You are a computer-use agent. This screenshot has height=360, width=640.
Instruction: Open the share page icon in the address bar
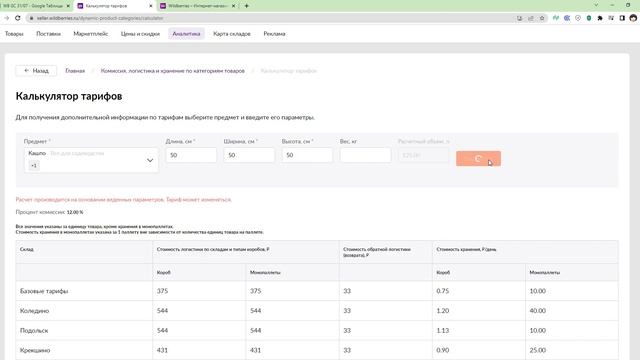click(x=531, y=18)
